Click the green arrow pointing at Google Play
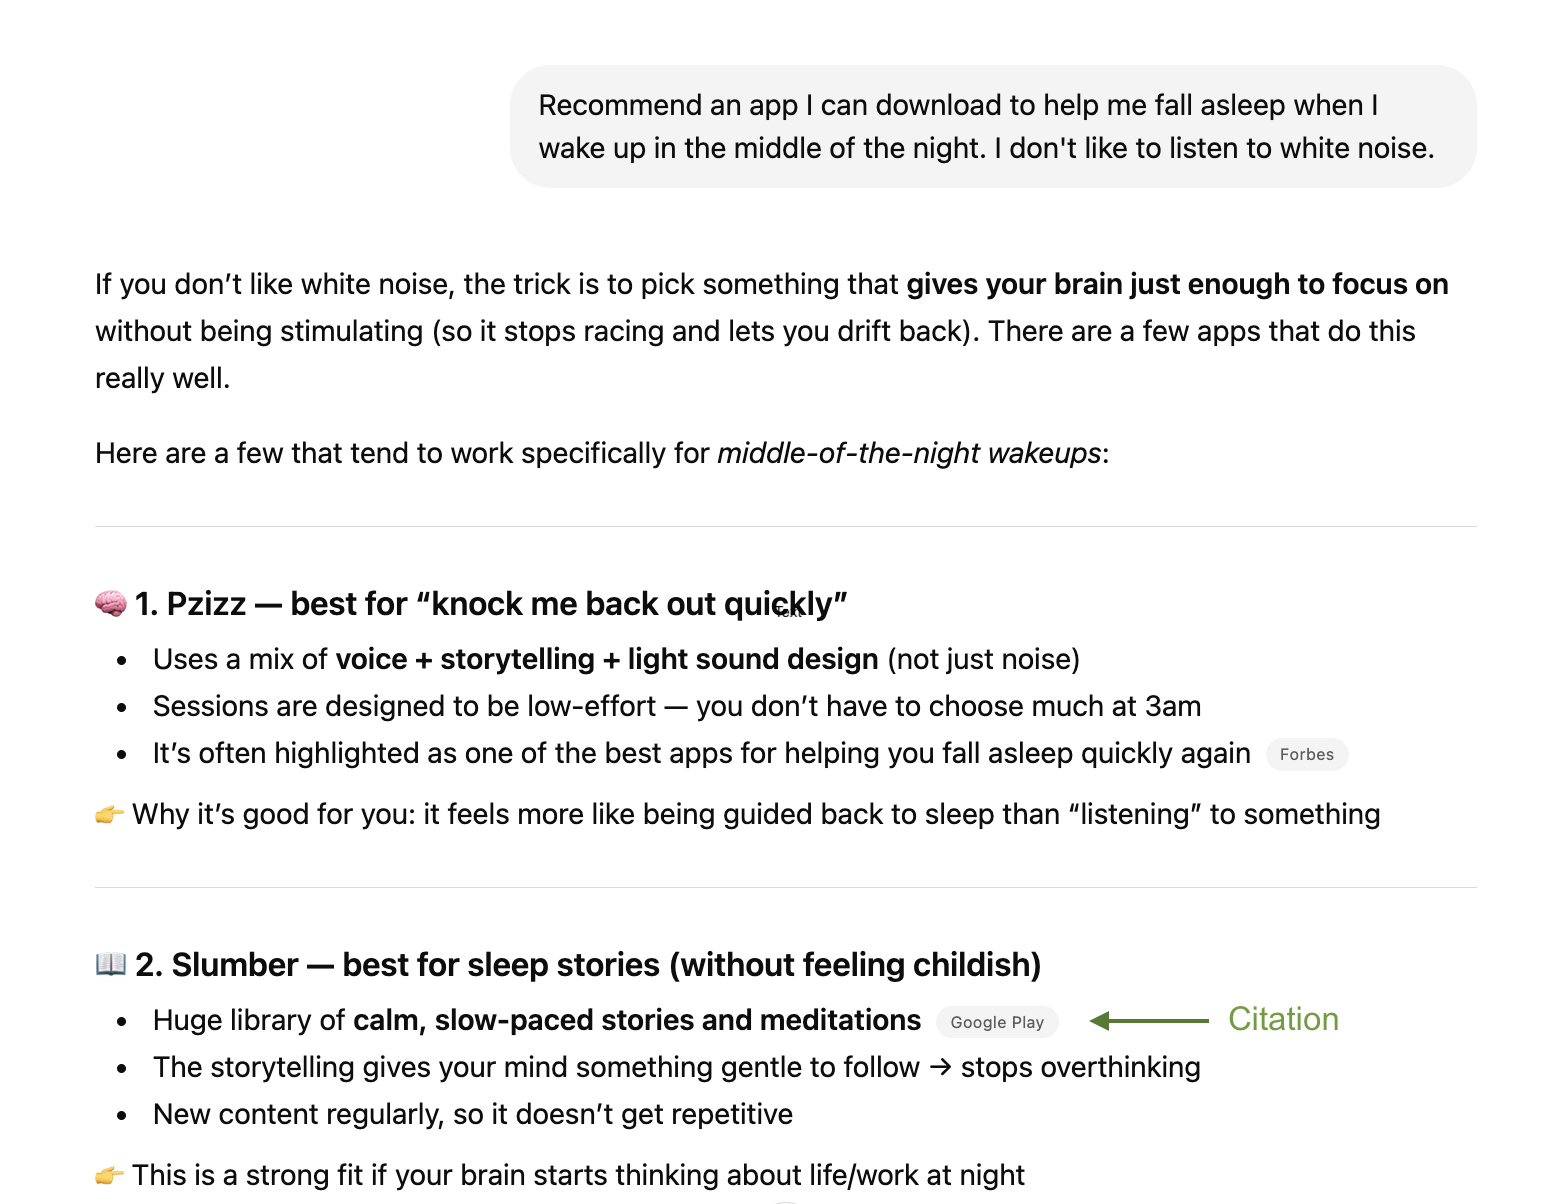Viewport: 1556px width, 1204px height. point(1149,1020)
